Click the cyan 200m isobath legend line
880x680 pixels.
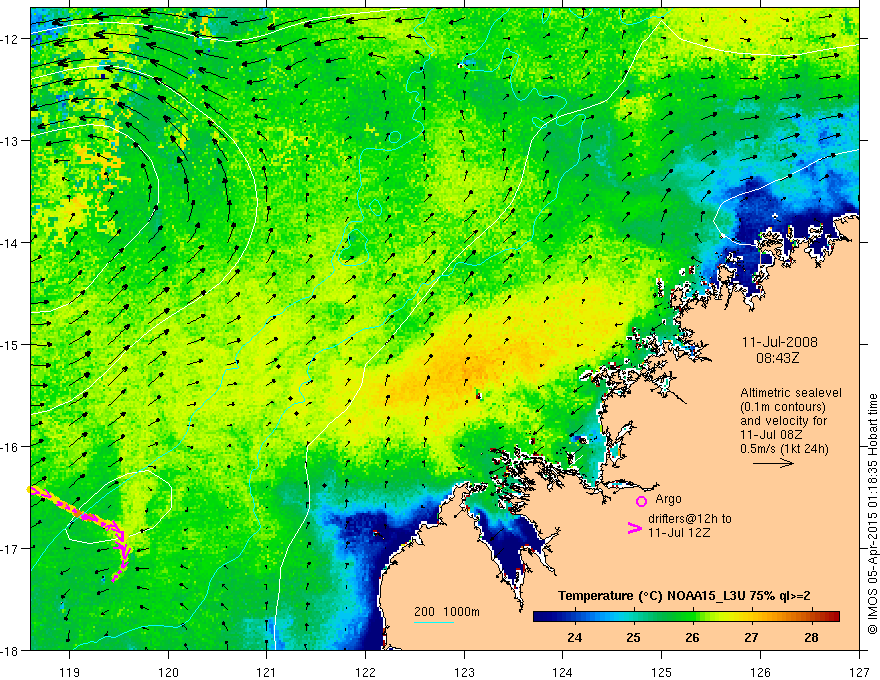click(434, 622)
